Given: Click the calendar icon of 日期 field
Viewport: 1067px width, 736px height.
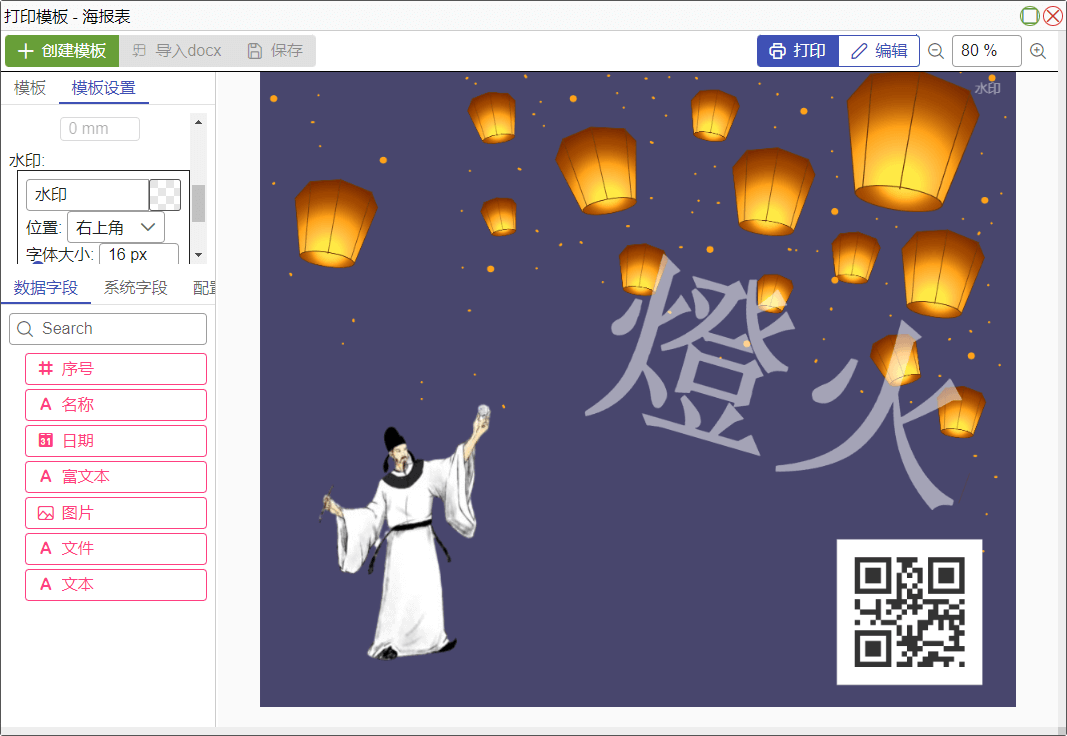Looking at the screenshot, I should click(45, 441).
